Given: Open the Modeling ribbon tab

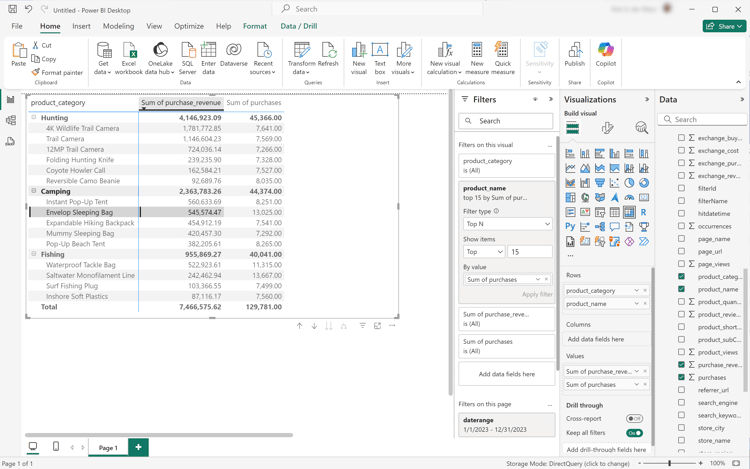Looking at the screenshot, I should click(x=118, y=27).
